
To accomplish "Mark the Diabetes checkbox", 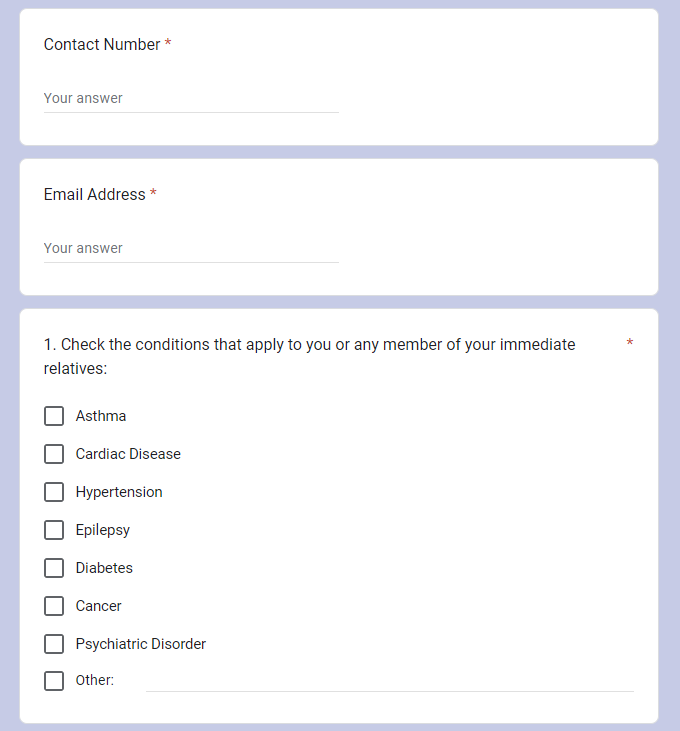I will point(54,568).
